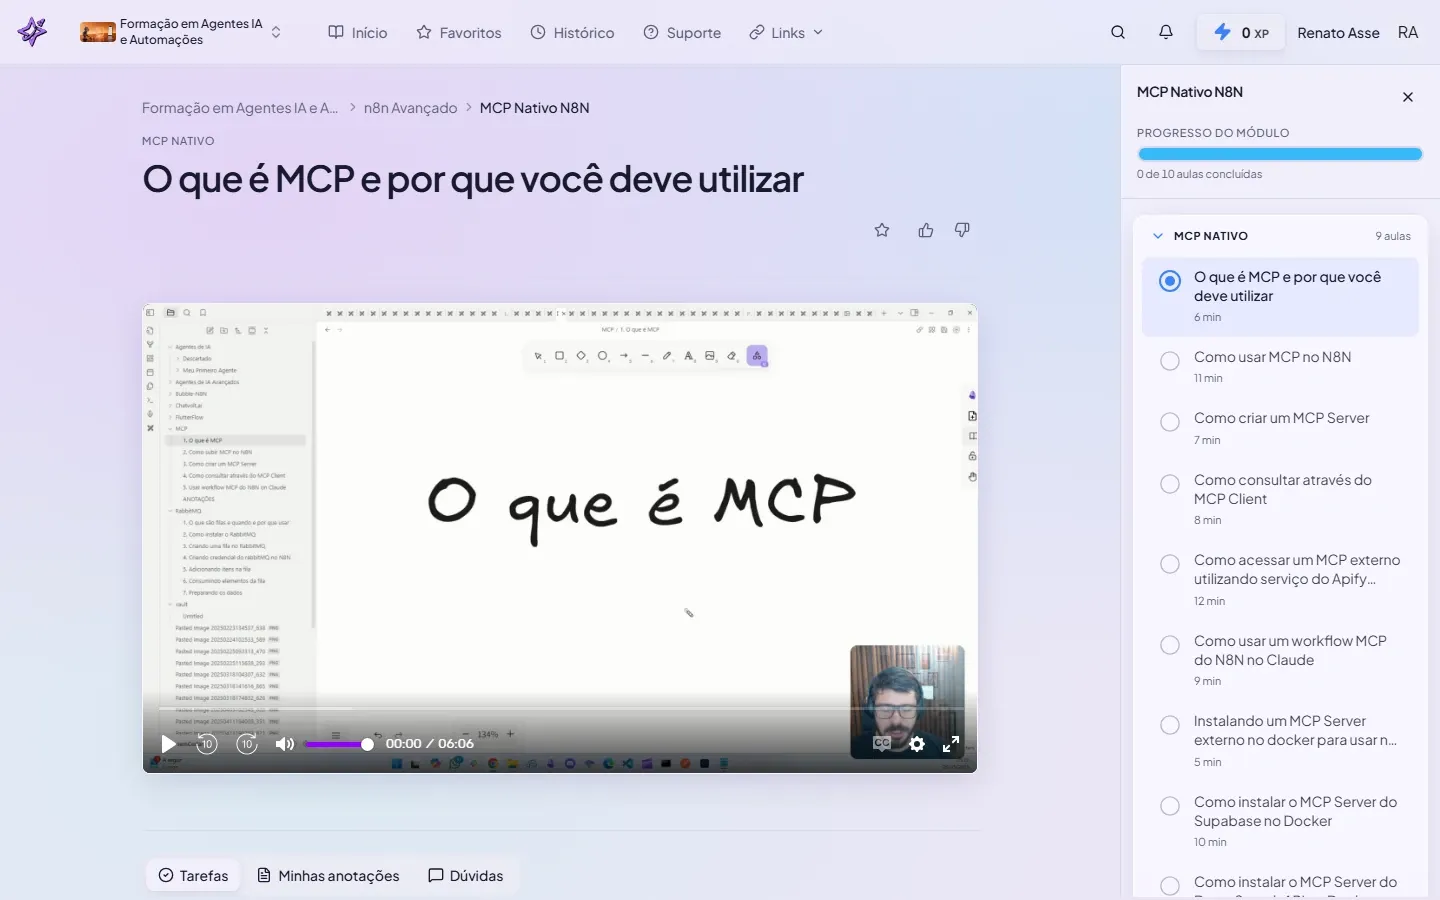Switch to the Dúvidas tab
Image resolution: width=1440 pixels, height=900 pixels.
click(x=466, y=876)
